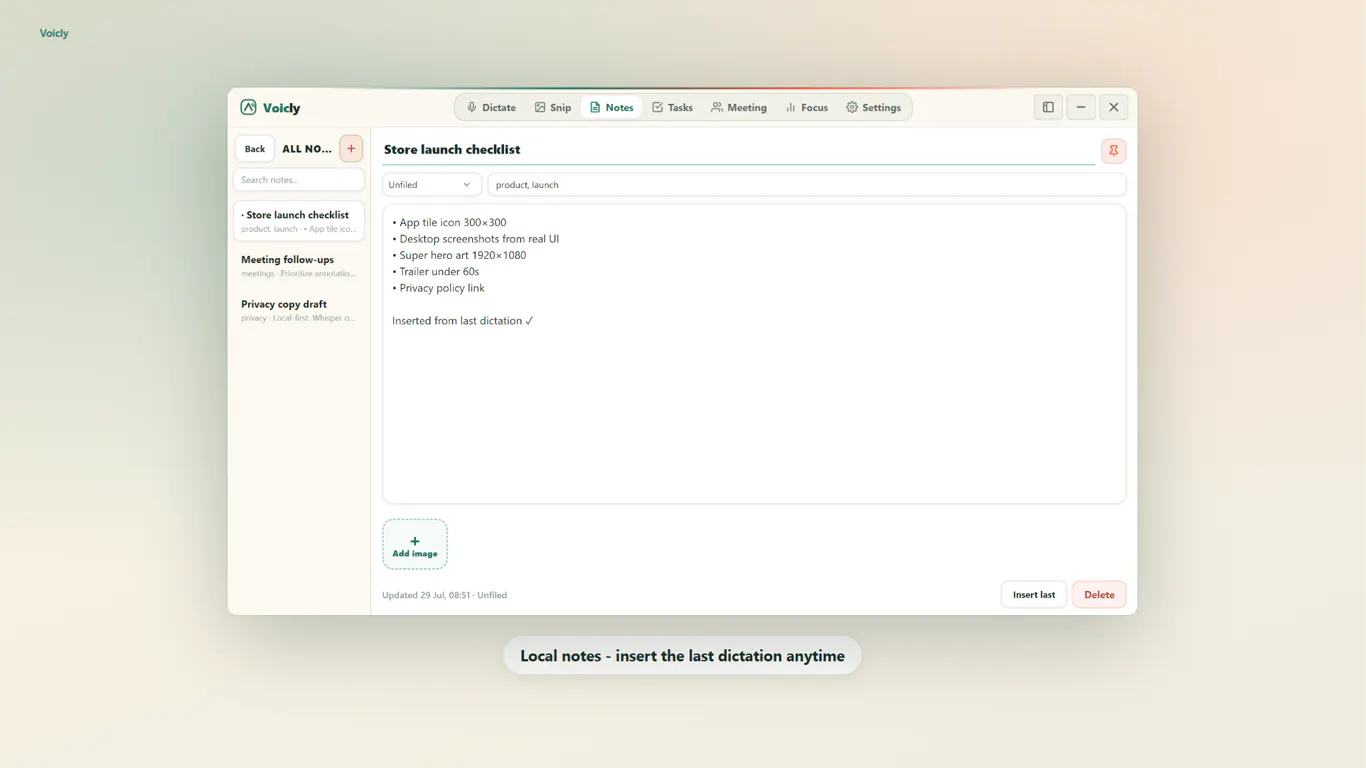Click the Insert last button

1034,594
